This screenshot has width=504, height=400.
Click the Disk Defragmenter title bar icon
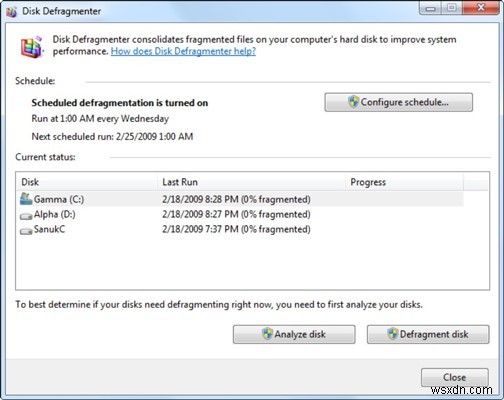pyautogui.click(x=11, y=12)
